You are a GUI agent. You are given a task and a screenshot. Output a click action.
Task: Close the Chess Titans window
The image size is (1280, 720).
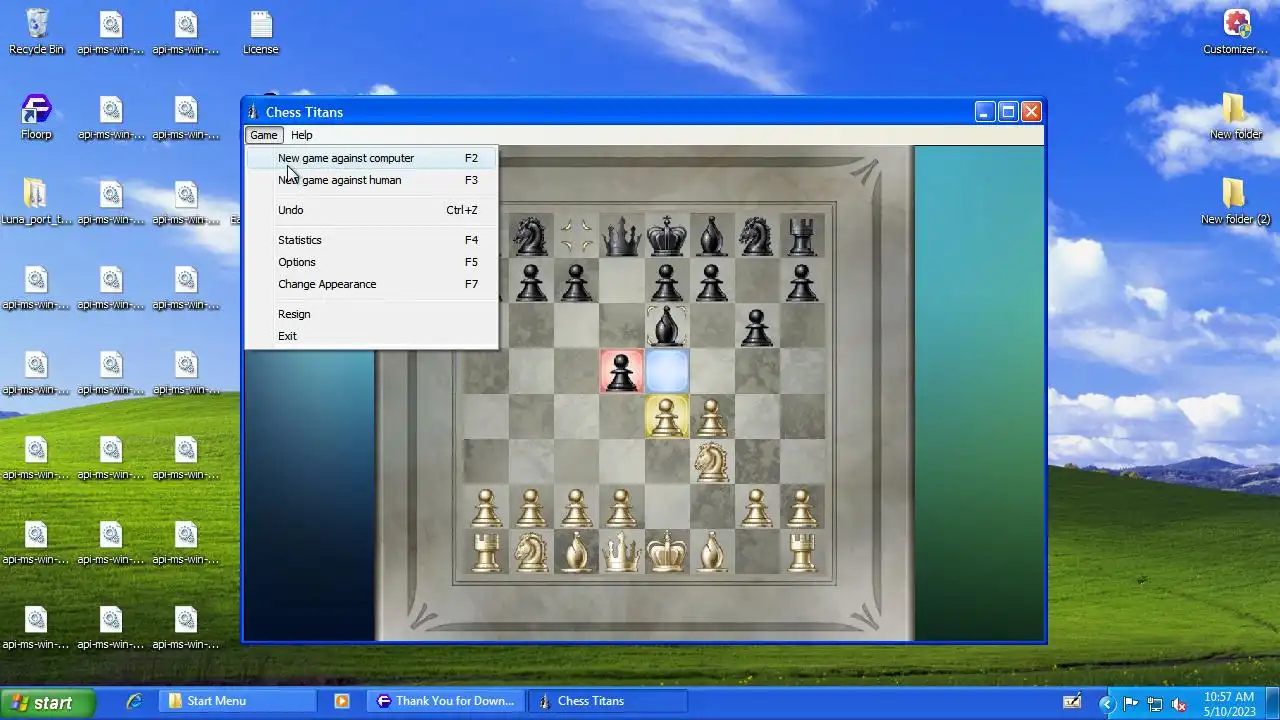tap(1031, 112)
